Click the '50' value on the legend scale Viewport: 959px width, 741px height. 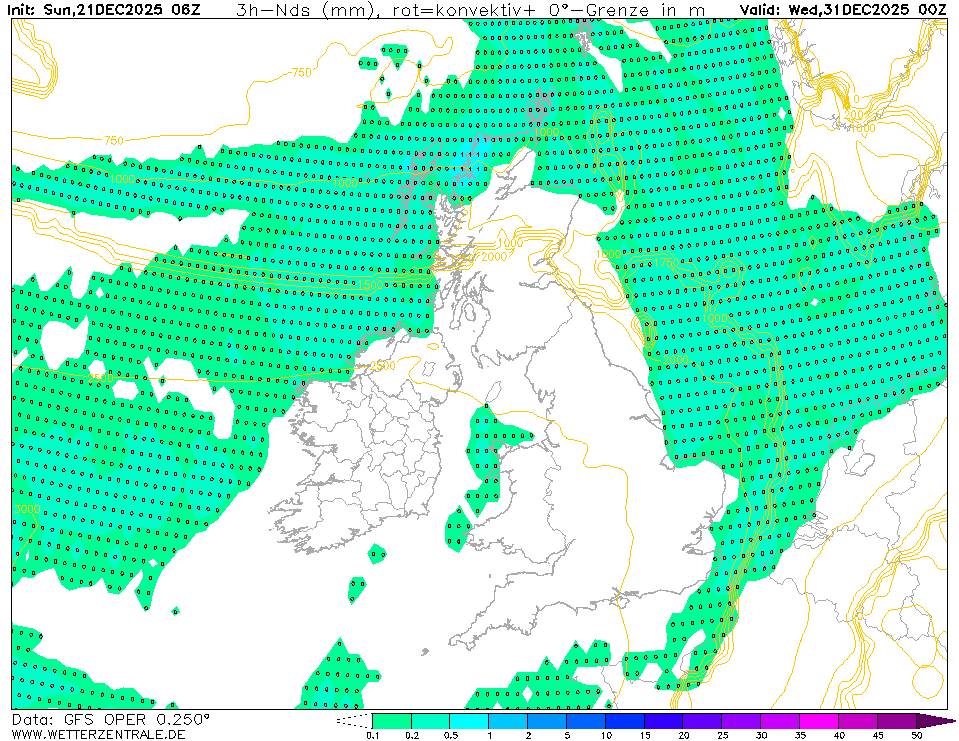917,735
